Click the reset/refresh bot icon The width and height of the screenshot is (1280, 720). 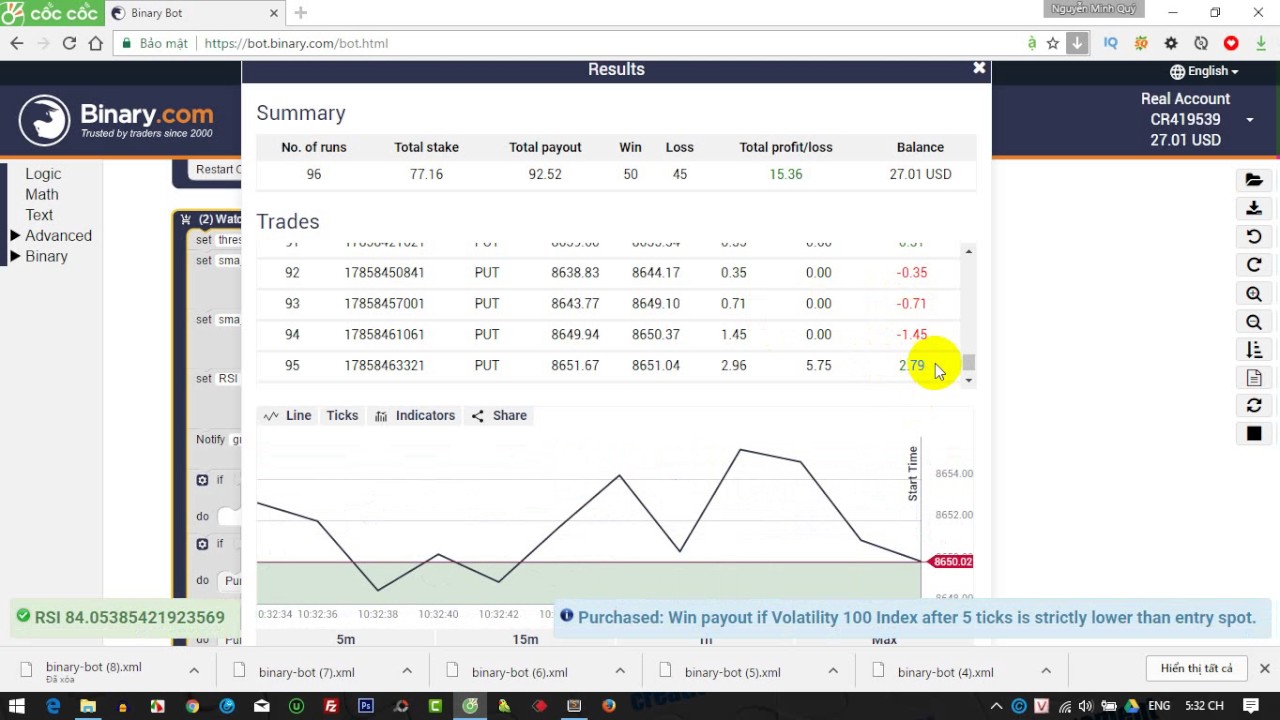tap(1254, 405)
